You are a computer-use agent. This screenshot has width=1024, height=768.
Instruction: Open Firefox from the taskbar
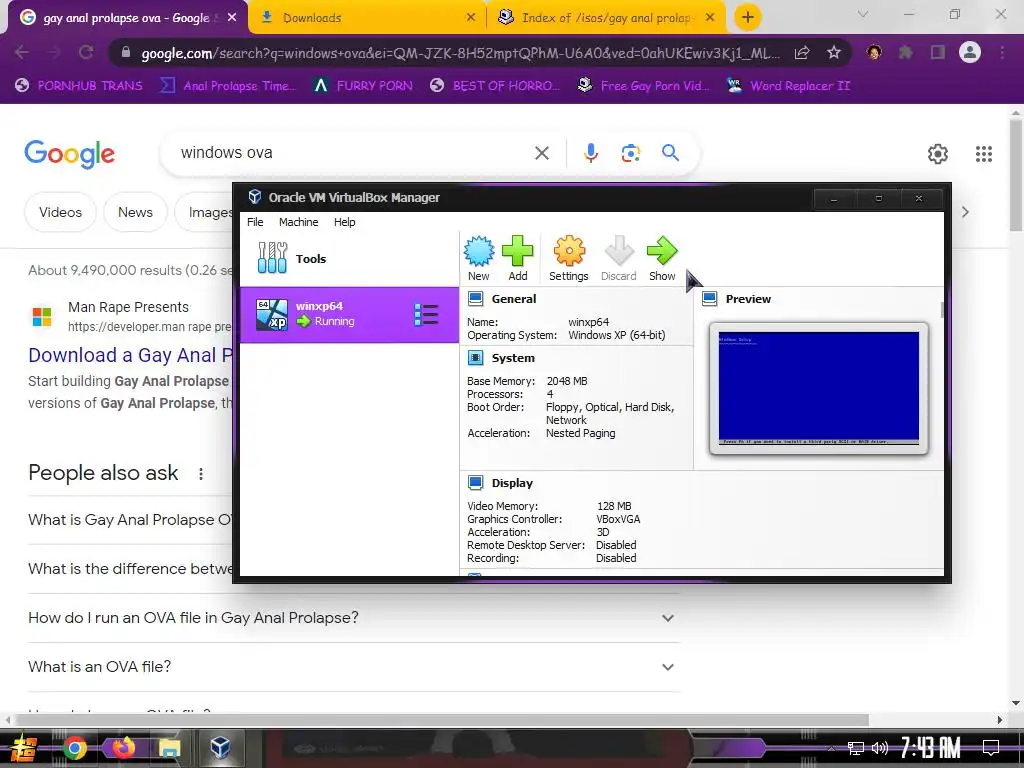click(x=123, y=747)
